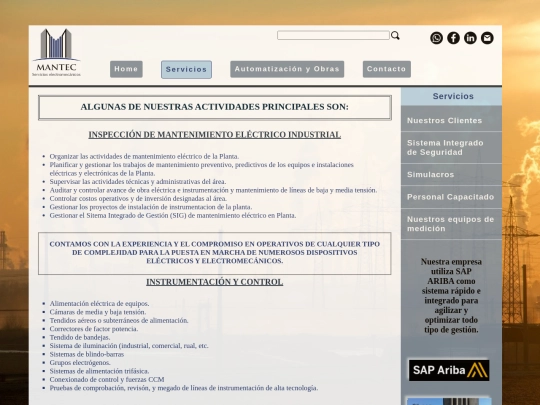Open Nuestros equipos de medición link
The height and width of the screenshot is (405, 540).
point(451,224)
